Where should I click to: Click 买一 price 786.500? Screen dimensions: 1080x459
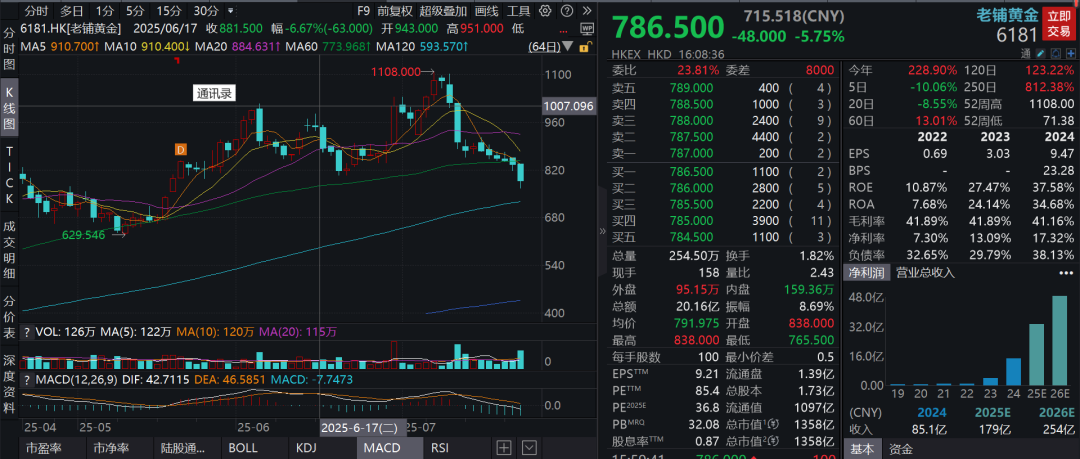click(x=692, y=172)
